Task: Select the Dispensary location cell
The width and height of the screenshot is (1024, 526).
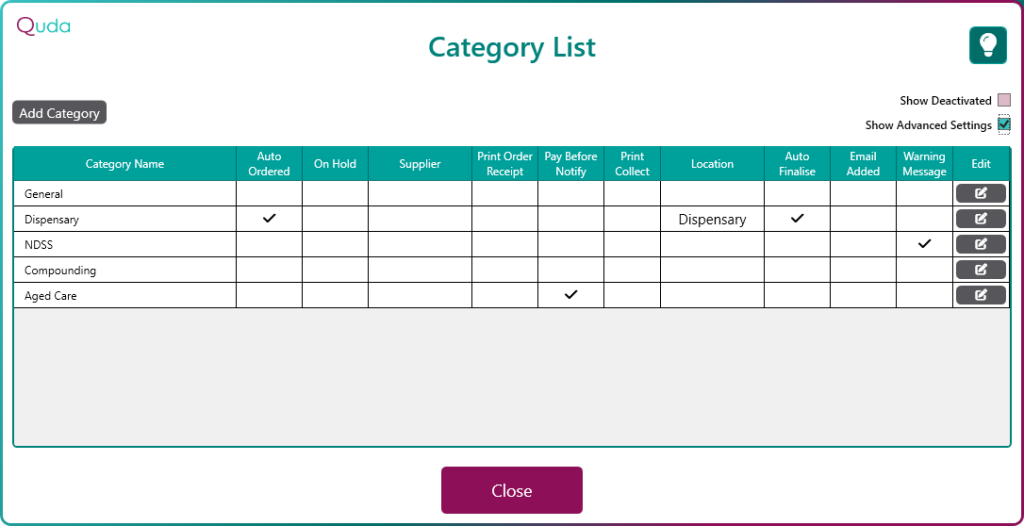Action: point(712,220)
